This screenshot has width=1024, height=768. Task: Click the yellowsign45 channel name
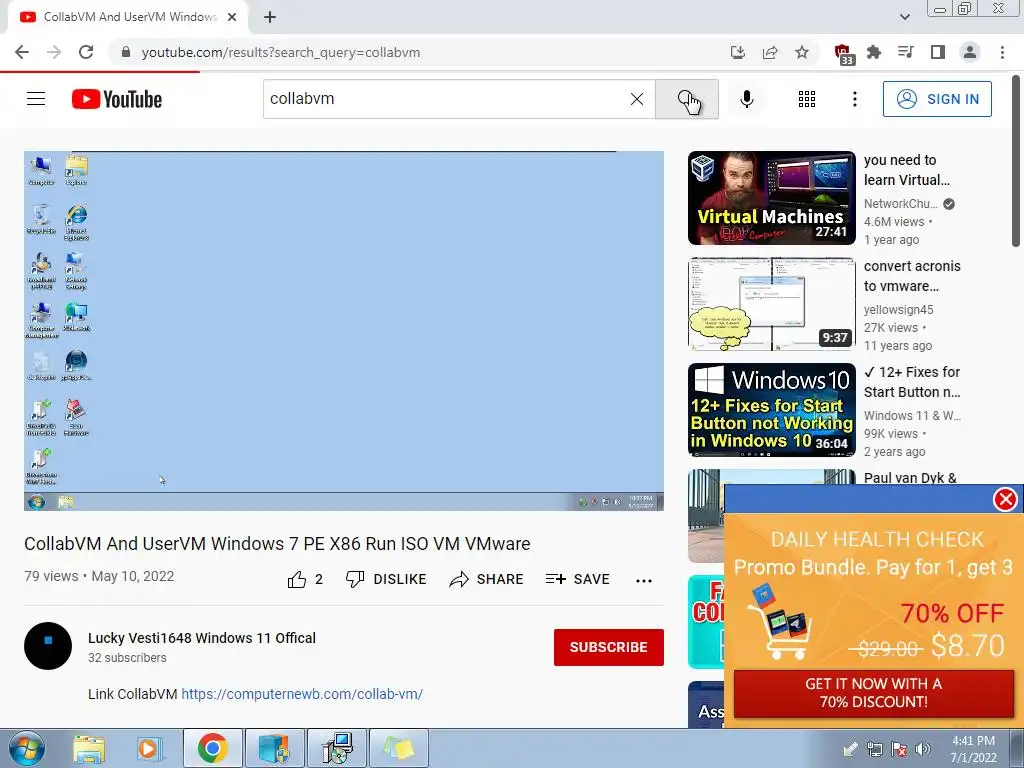(899, 310)
